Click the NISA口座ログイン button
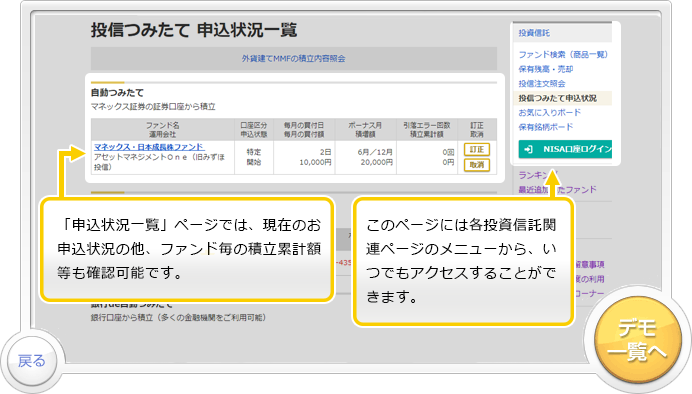Image resolution: width=692 pixels, height=394 pixels. point(565,149)
